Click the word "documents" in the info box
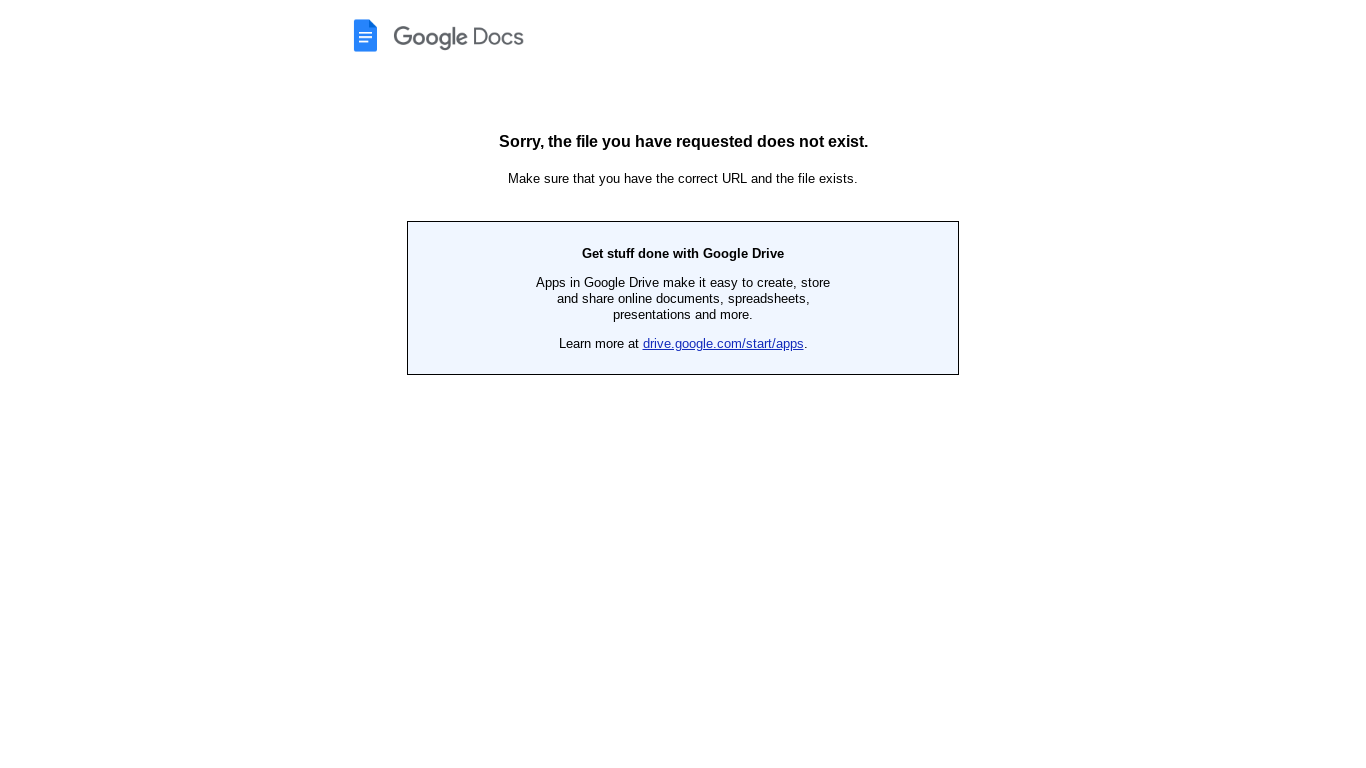The height and width of the screenshot is (768, 1366). 689,299
